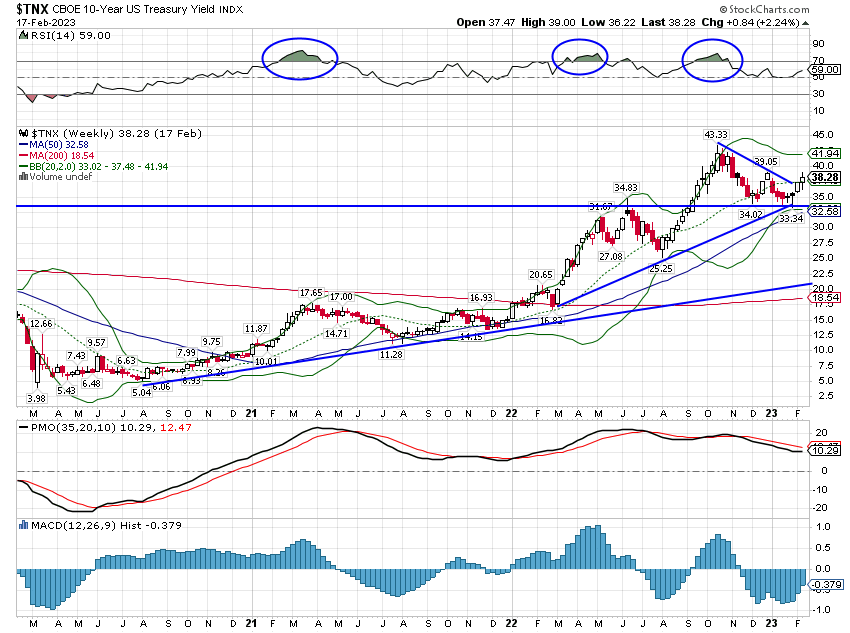Viewport: 850px width, 633px height.
Task: Click the MA(200) 18.54 legend entry
Action: (61, 156)
